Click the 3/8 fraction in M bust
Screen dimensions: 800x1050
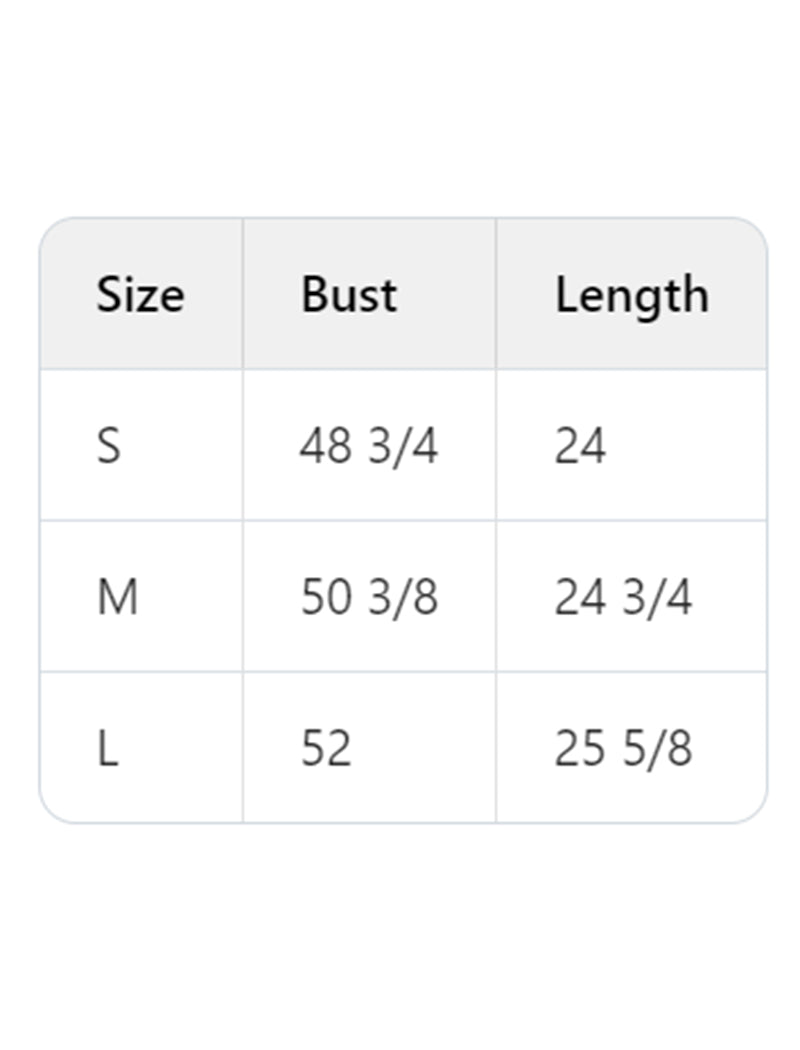coord(403,598)
